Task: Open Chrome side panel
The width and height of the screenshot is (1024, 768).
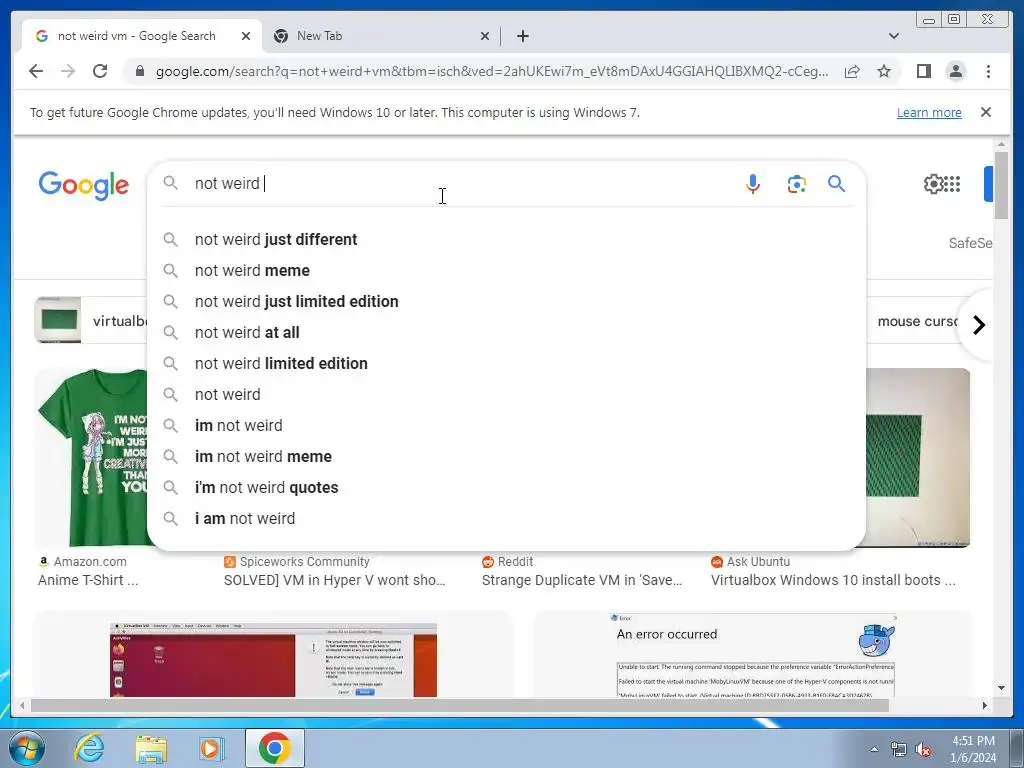Action: point(923,71)
